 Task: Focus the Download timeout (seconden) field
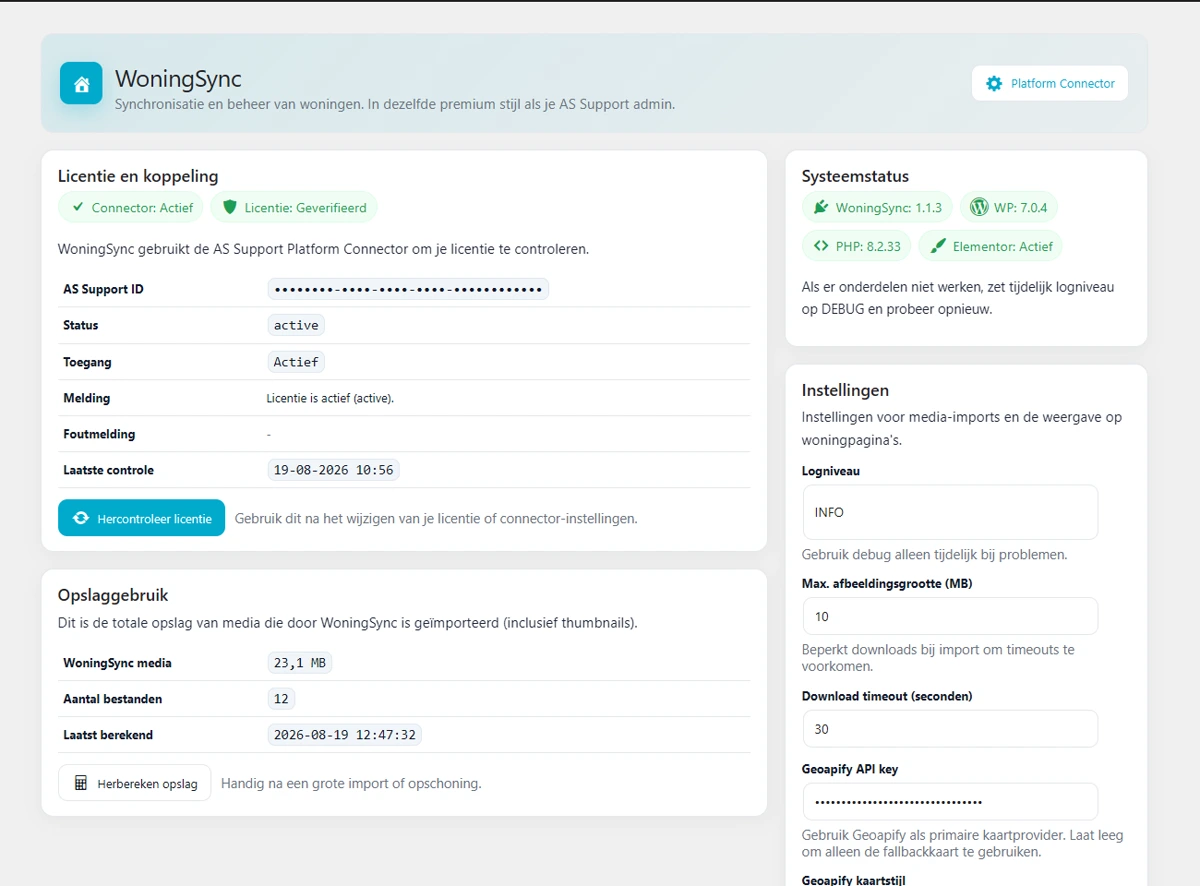pyautogui.click(x=950, y=729)
